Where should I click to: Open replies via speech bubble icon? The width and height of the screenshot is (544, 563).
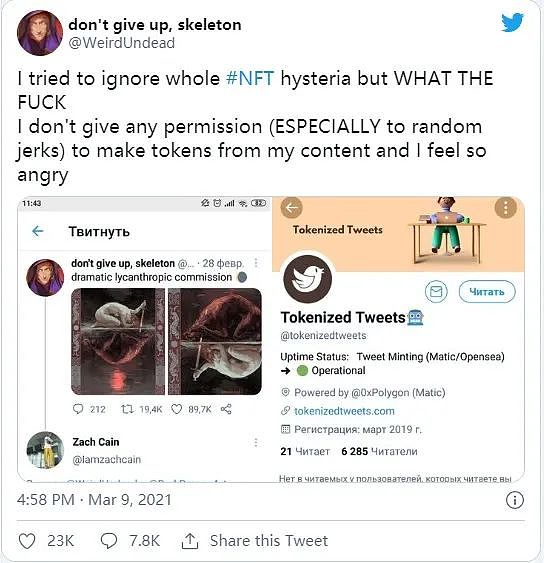(109, 541)
